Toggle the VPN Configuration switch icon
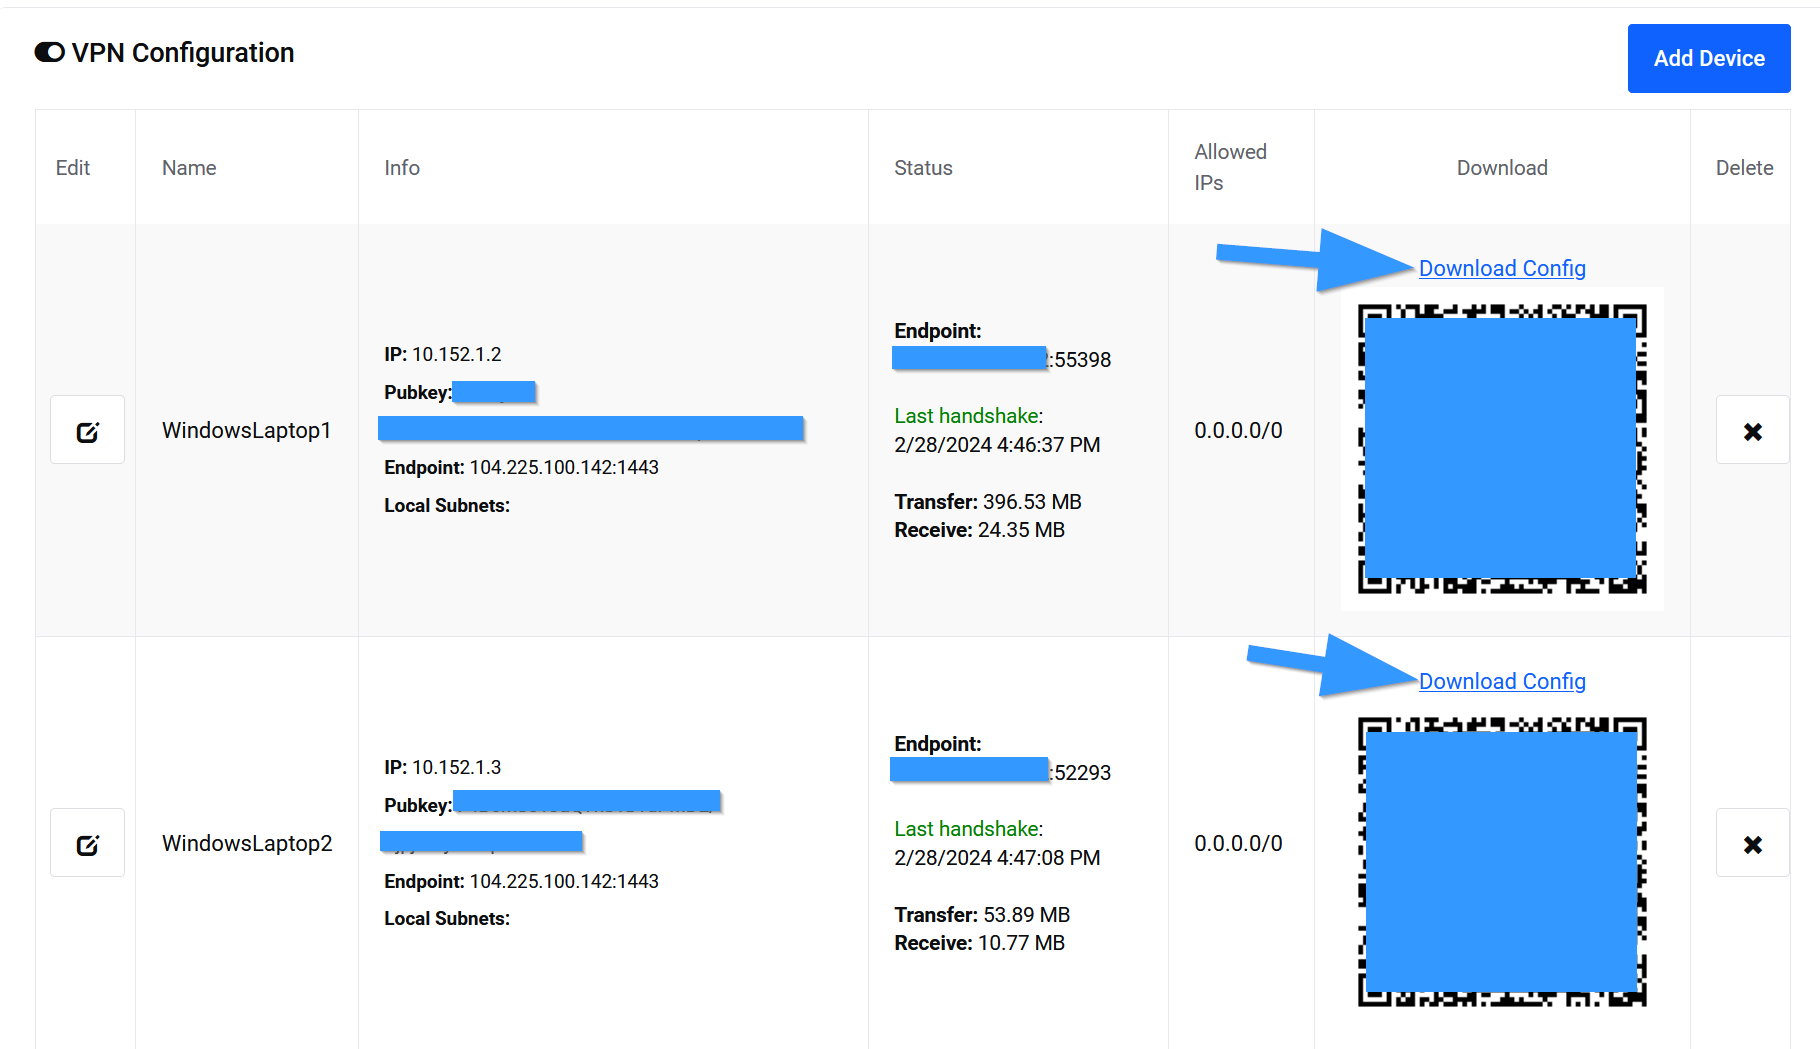 (x=50, y=53)
